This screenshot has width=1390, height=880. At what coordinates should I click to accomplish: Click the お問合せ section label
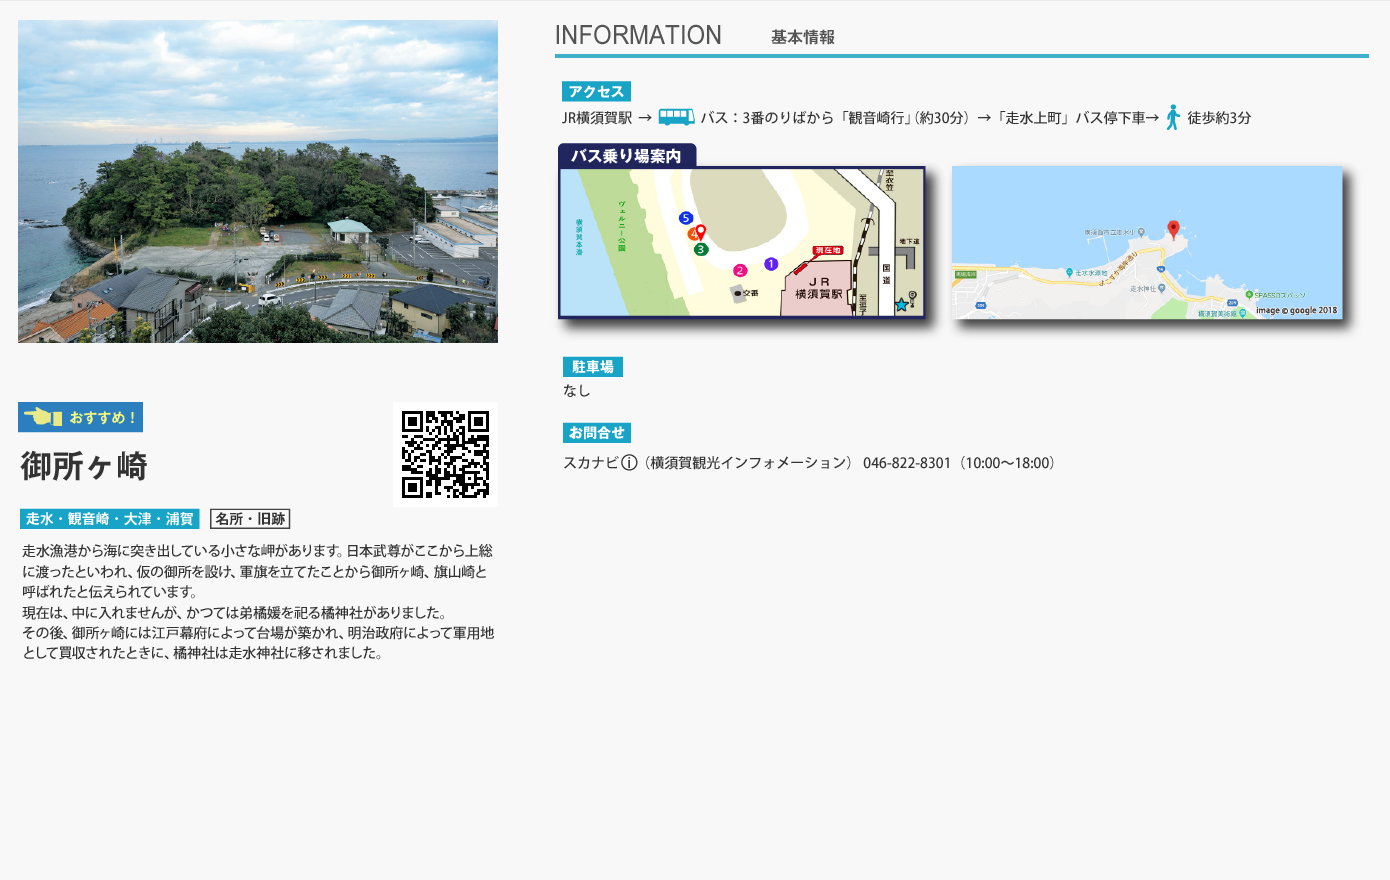point(597,433)
